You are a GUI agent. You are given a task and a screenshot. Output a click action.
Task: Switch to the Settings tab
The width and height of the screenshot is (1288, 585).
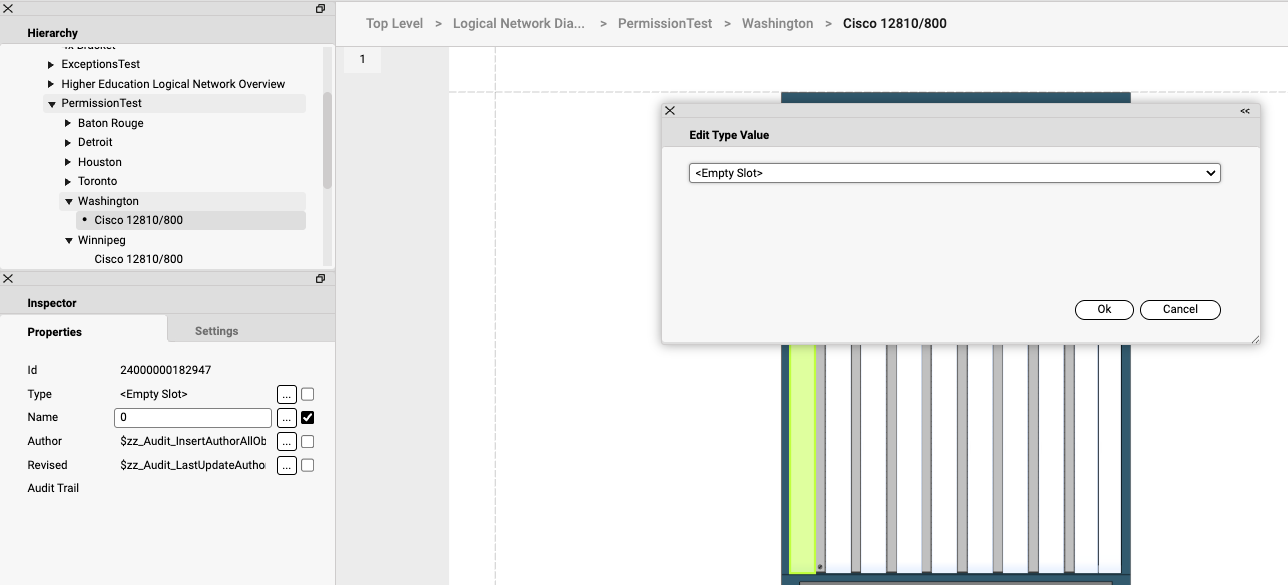click(216, 331)
